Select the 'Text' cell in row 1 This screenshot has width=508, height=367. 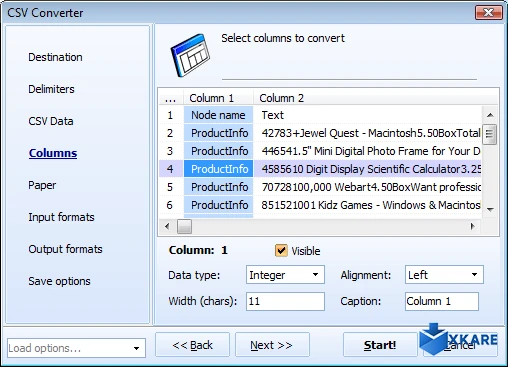pyautogui.click(x=367, y=115)
